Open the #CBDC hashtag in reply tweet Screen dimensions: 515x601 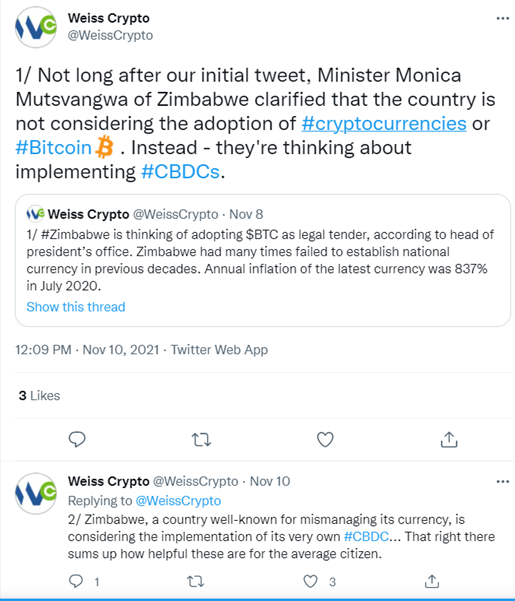pyautogui.click(x=366, y=536)
